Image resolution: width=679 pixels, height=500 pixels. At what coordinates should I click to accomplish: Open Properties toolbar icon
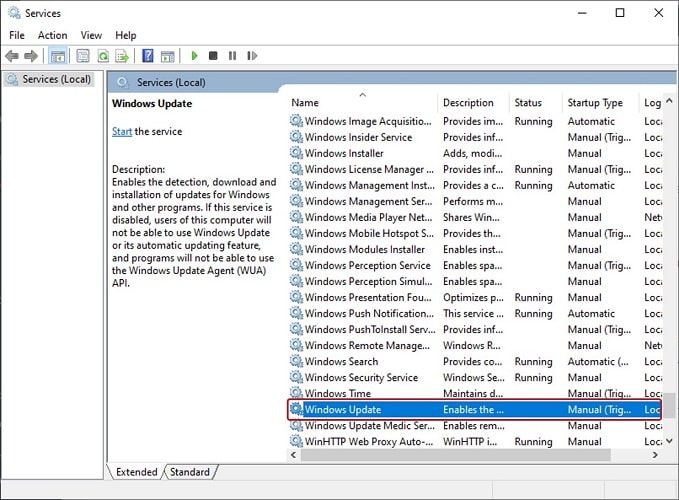point(83,56)
